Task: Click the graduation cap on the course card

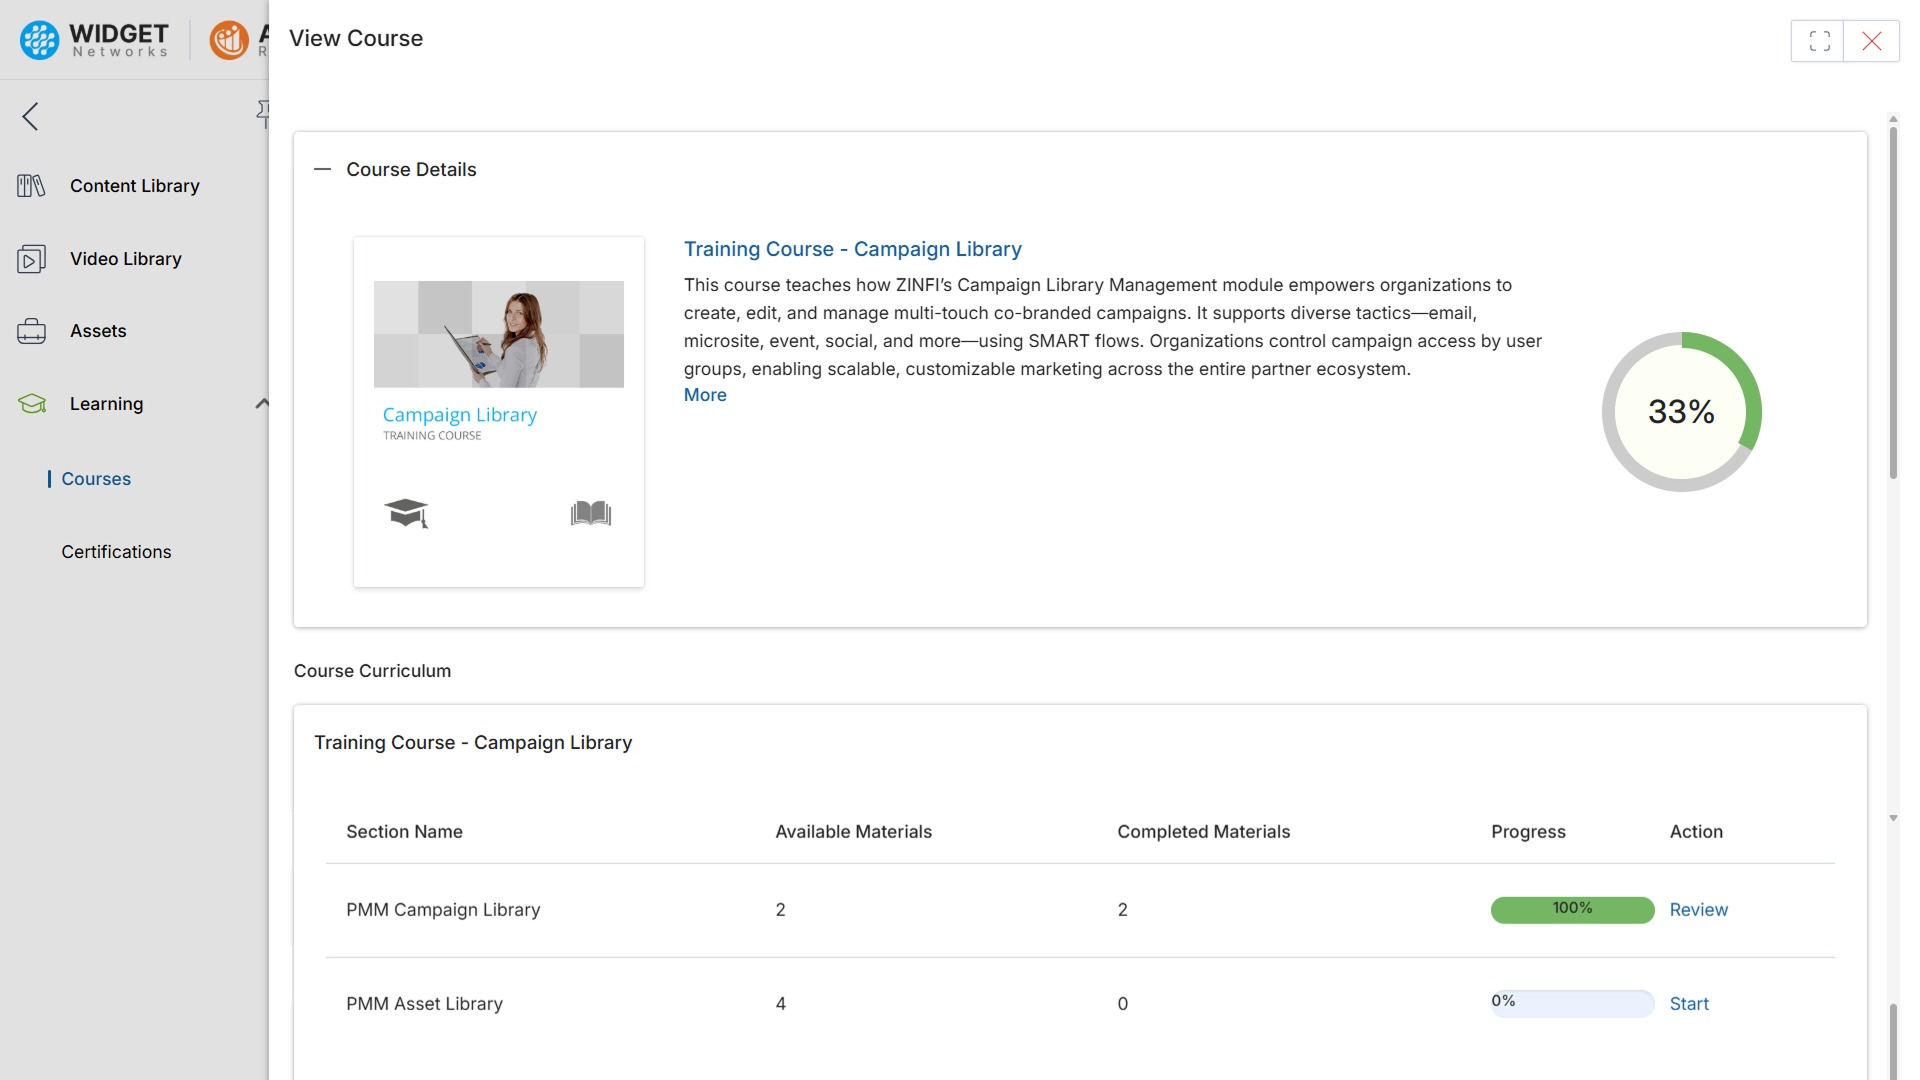Action: [x=406, y=513]
